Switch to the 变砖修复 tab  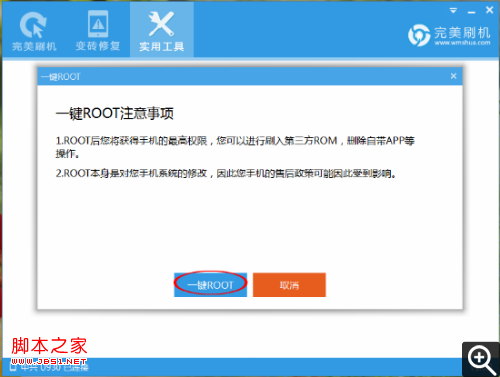pos(98,31)
